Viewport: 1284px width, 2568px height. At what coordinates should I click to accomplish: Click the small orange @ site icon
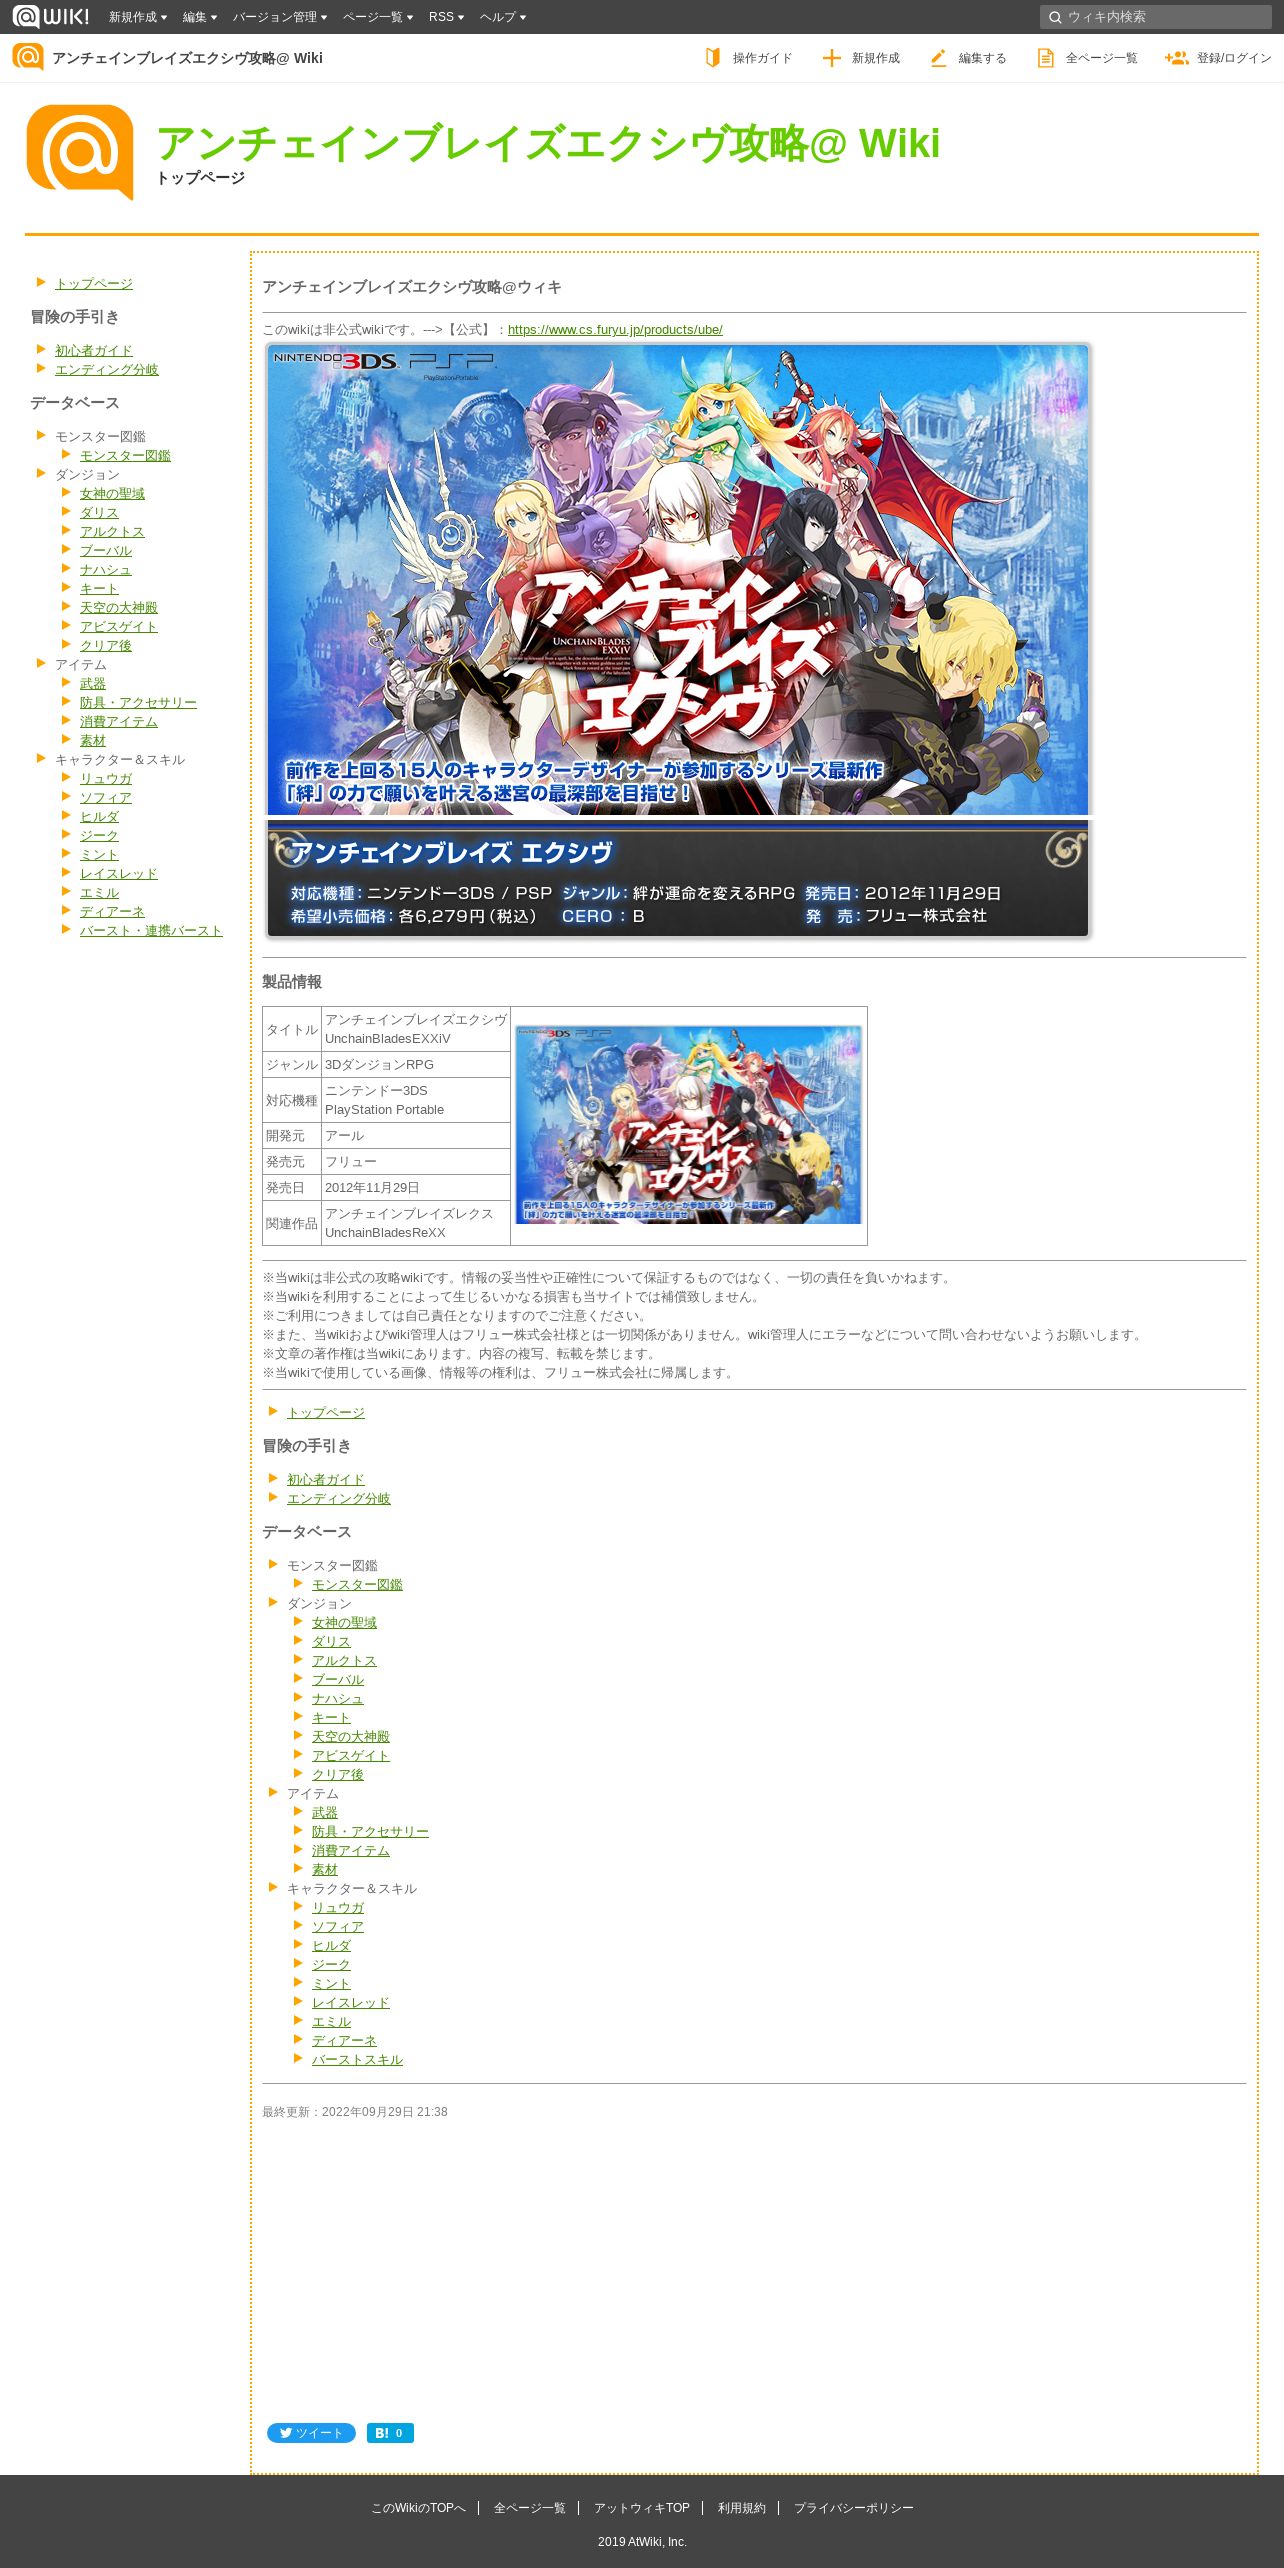(28, 57)
